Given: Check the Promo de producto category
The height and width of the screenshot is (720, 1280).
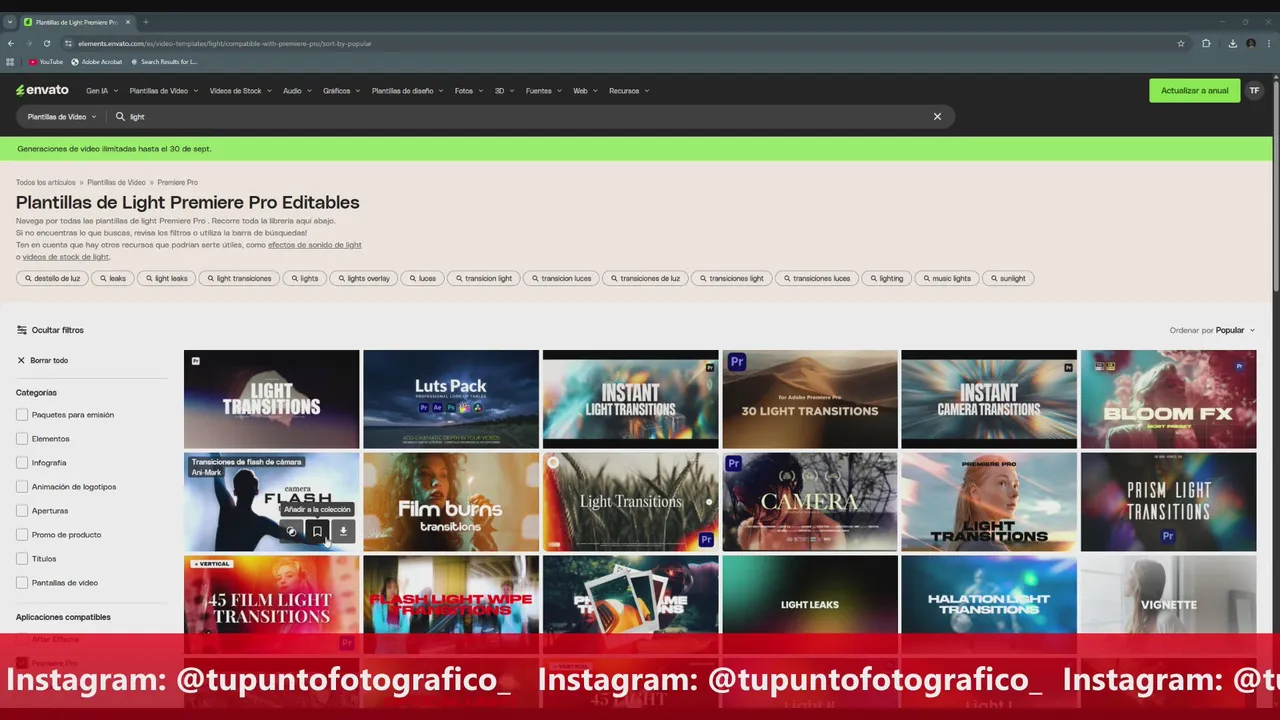Looking at the screenshot, I should tap(22, 535).
